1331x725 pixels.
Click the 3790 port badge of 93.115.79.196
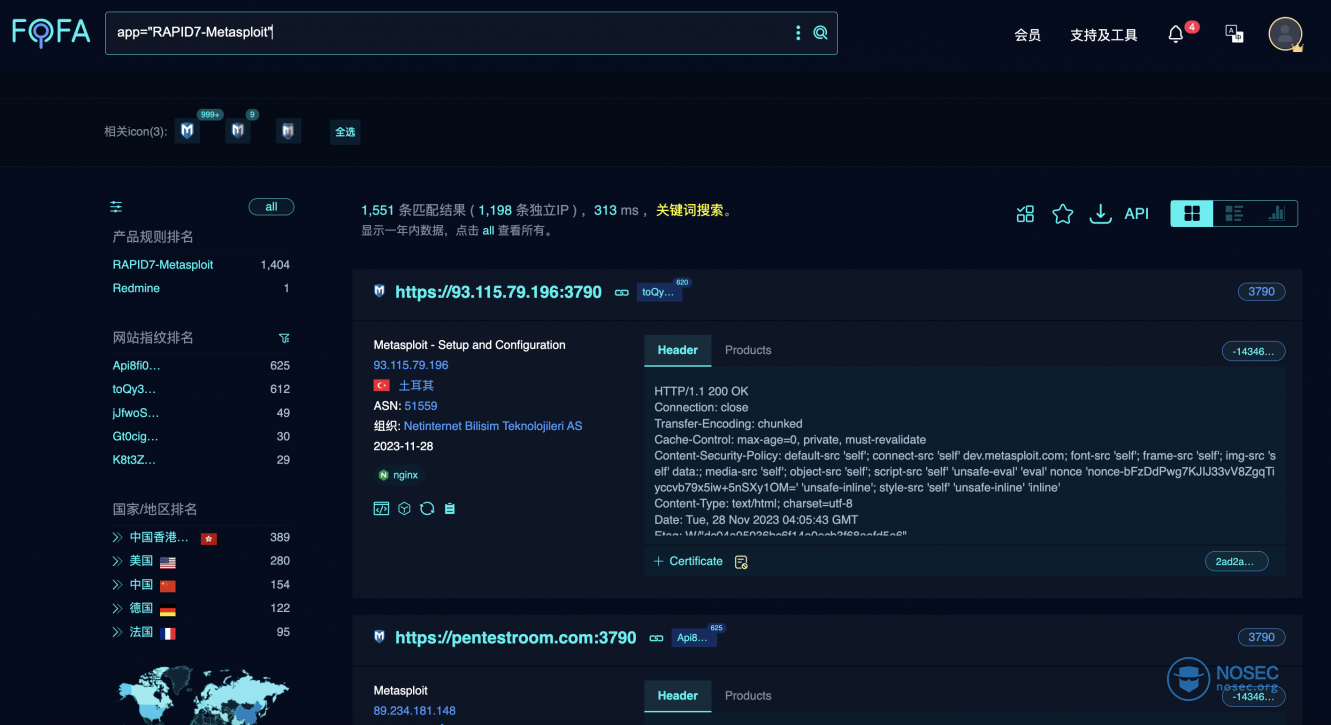pos(1261,292)
